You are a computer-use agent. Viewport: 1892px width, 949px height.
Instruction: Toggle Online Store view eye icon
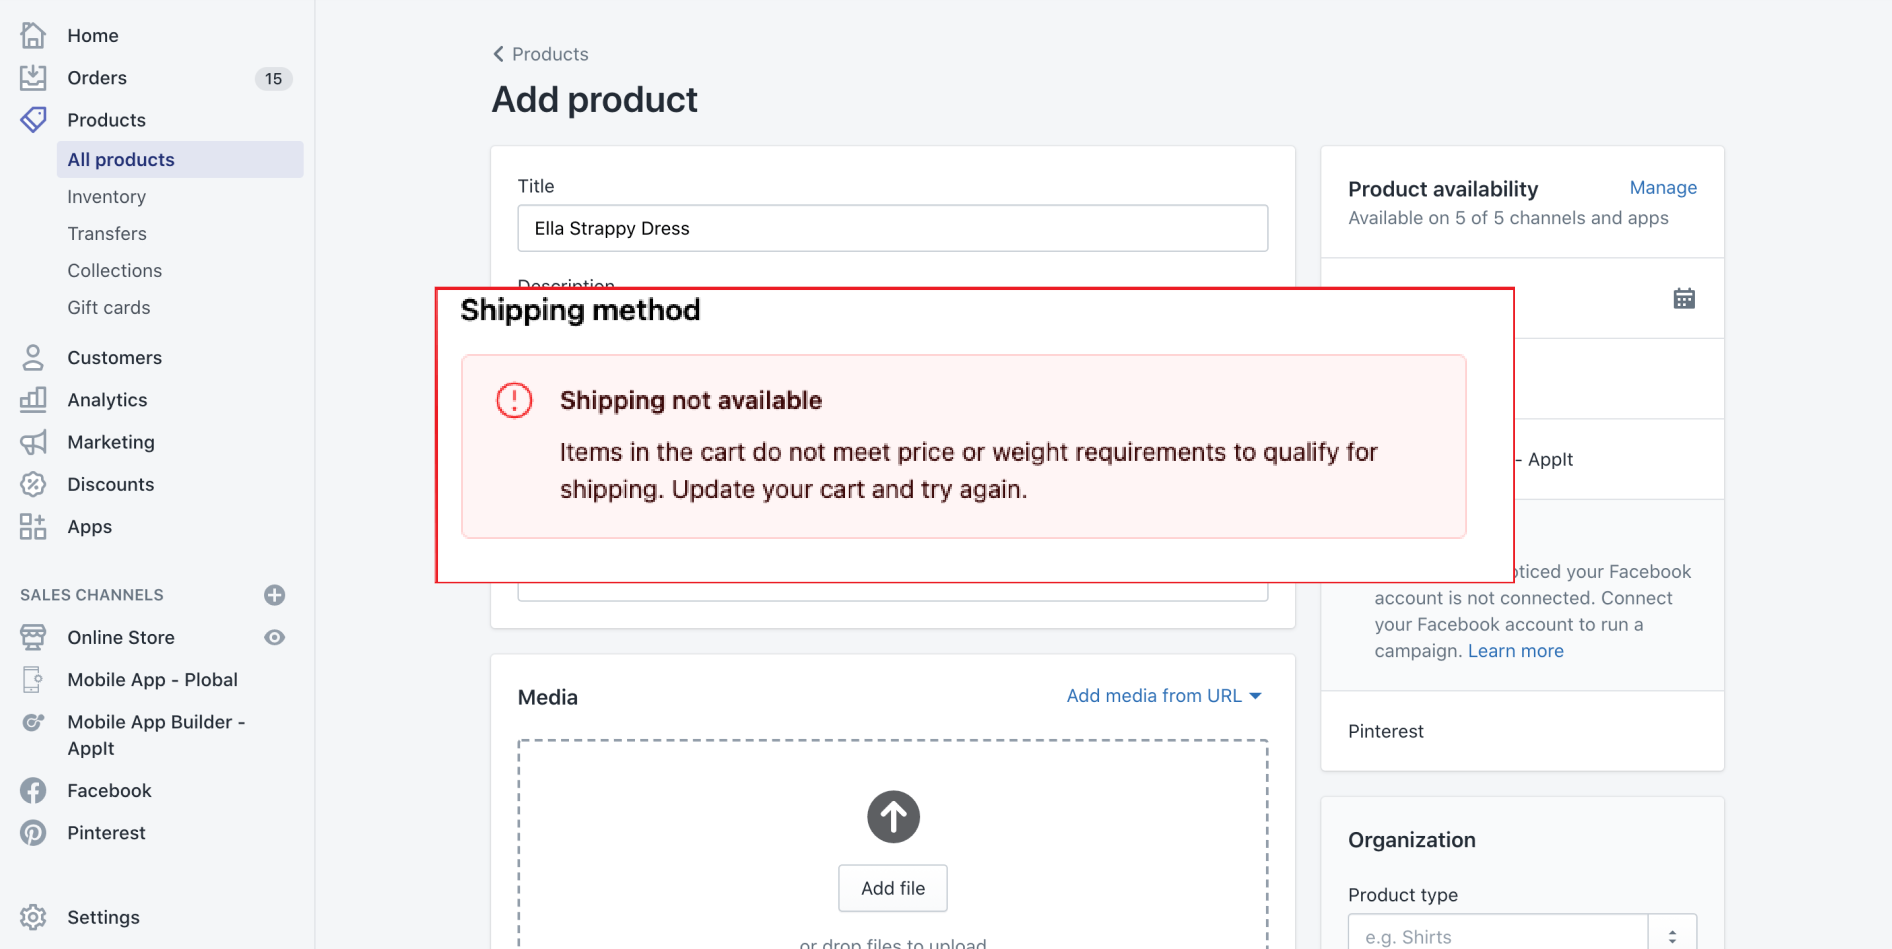[275, 638]
